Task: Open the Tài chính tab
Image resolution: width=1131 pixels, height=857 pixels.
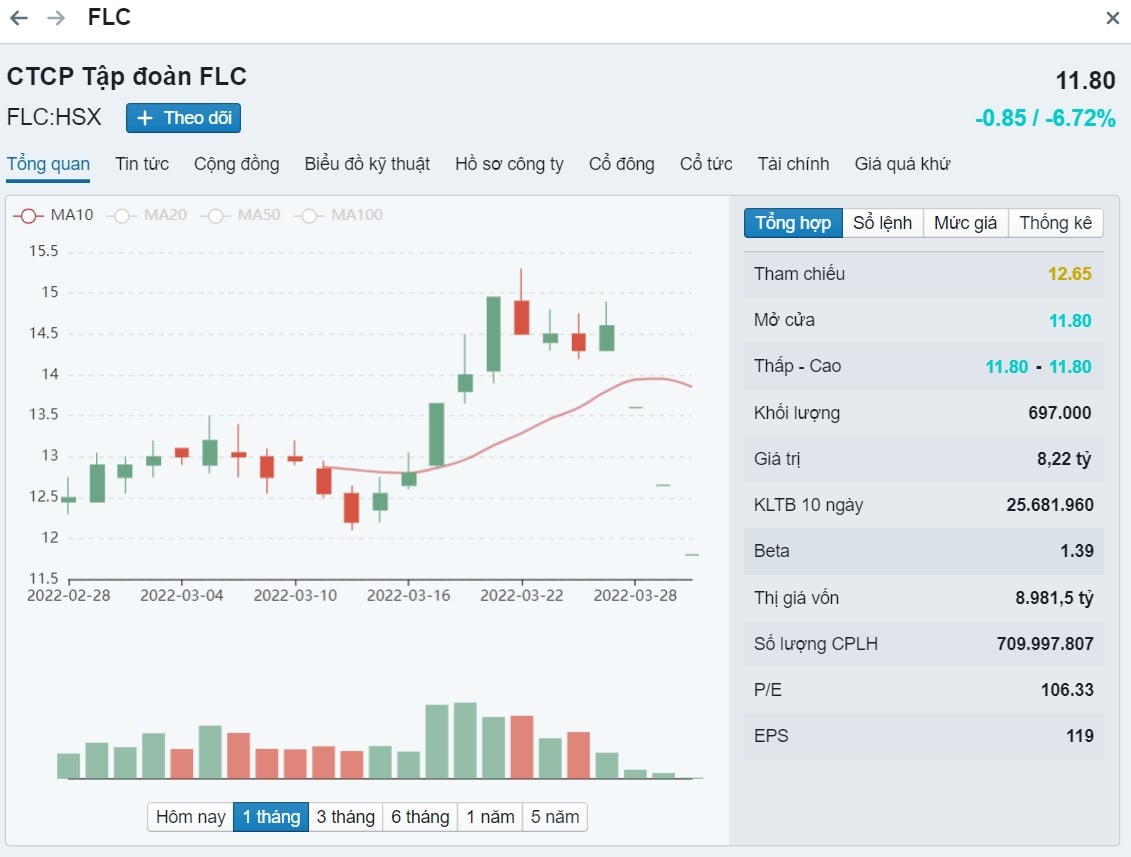Action: point(793,164)
